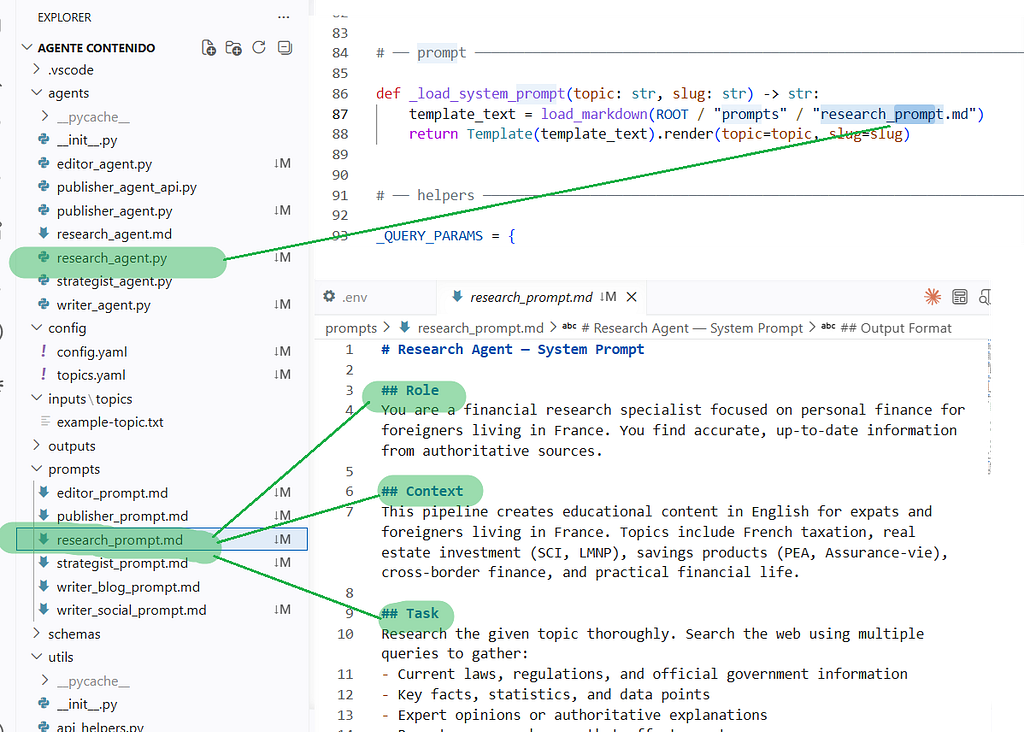The image size is (1024, 732).
Task: Click '# Research Agent — System Prompt' breadcrumb
Action: tap(692, 328)
